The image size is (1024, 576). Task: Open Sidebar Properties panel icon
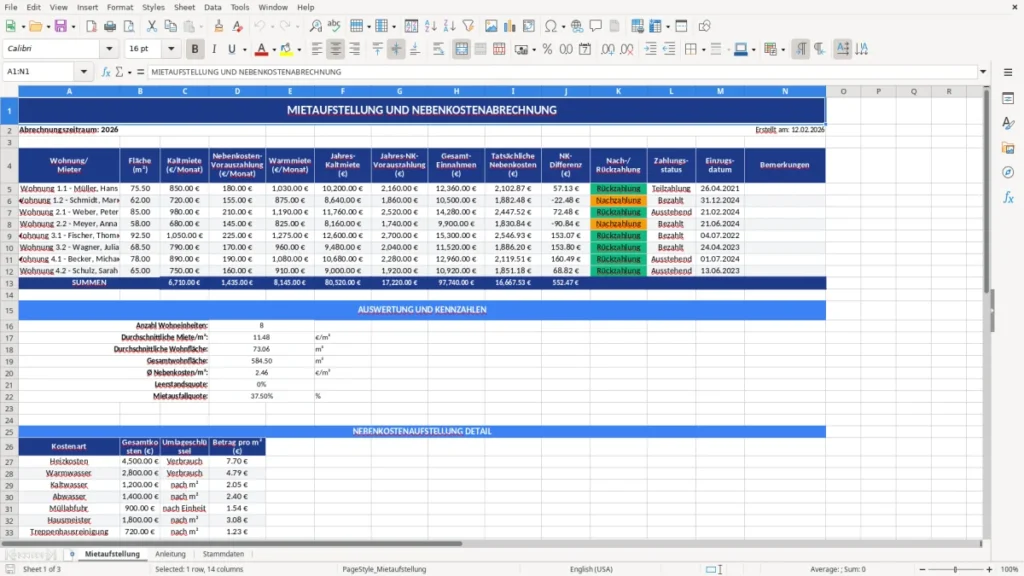click(1008, 99)
